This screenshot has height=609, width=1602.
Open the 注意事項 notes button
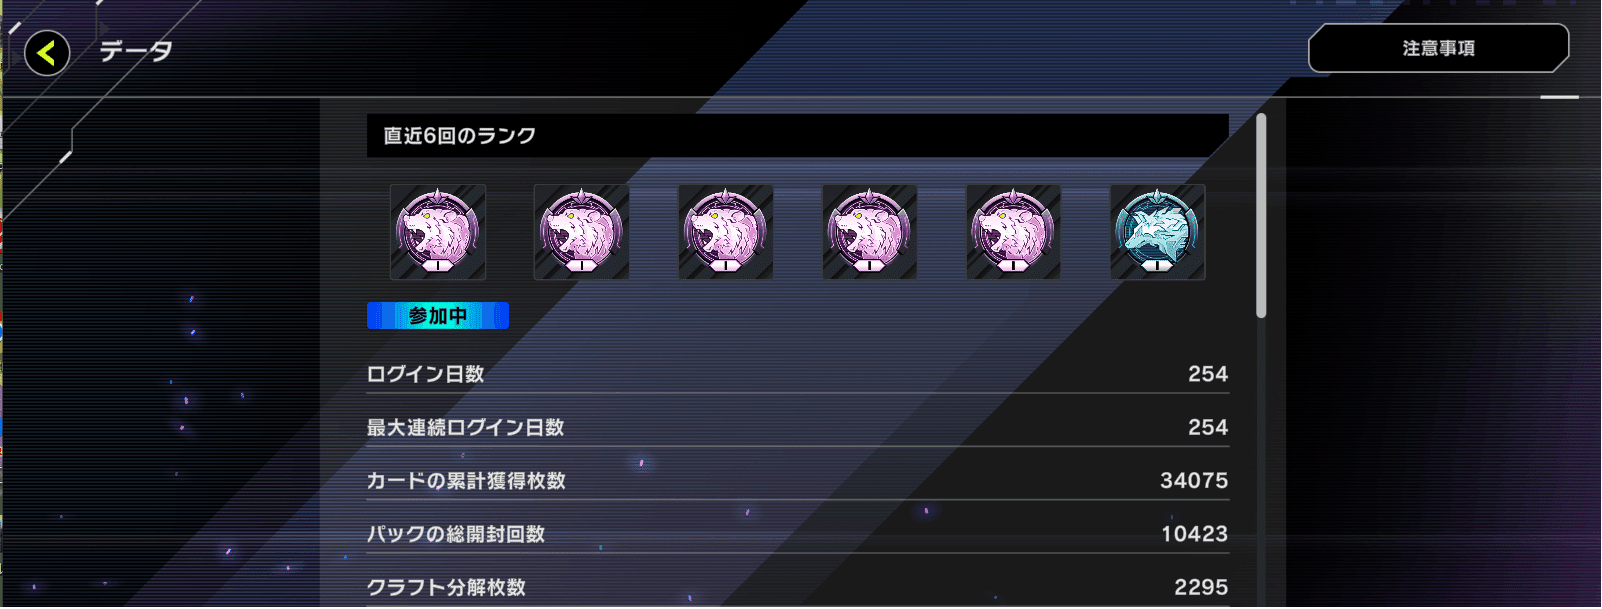[1438, 48]
